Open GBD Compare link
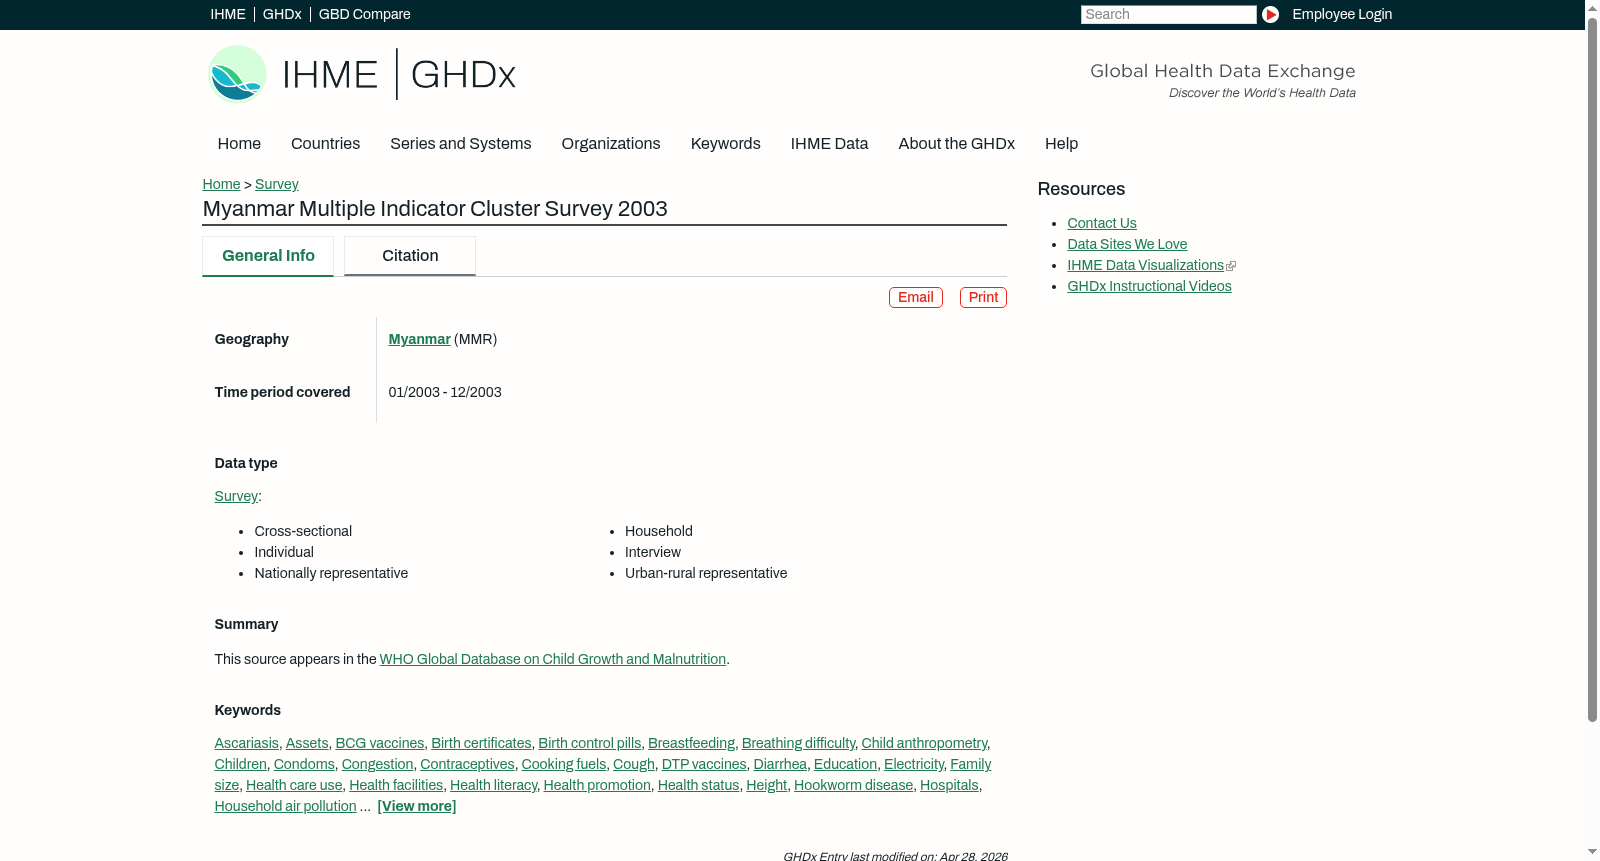Screen dimensions: 1600x861 pyautogui.click(x=365, y=14)
